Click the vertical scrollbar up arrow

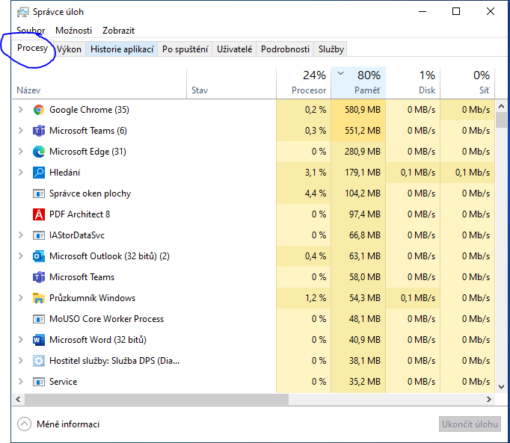[x=501, y=106]
